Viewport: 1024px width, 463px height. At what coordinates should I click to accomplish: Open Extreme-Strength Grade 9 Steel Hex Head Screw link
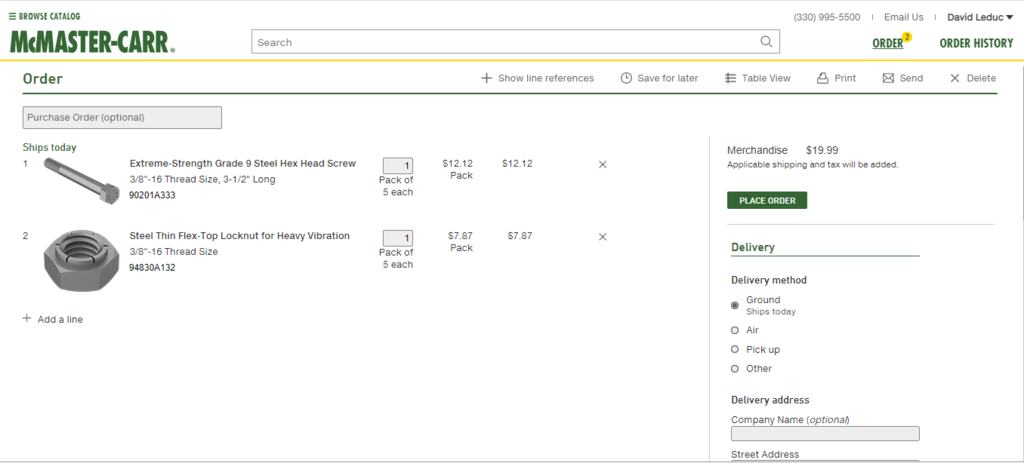point(242,163)
